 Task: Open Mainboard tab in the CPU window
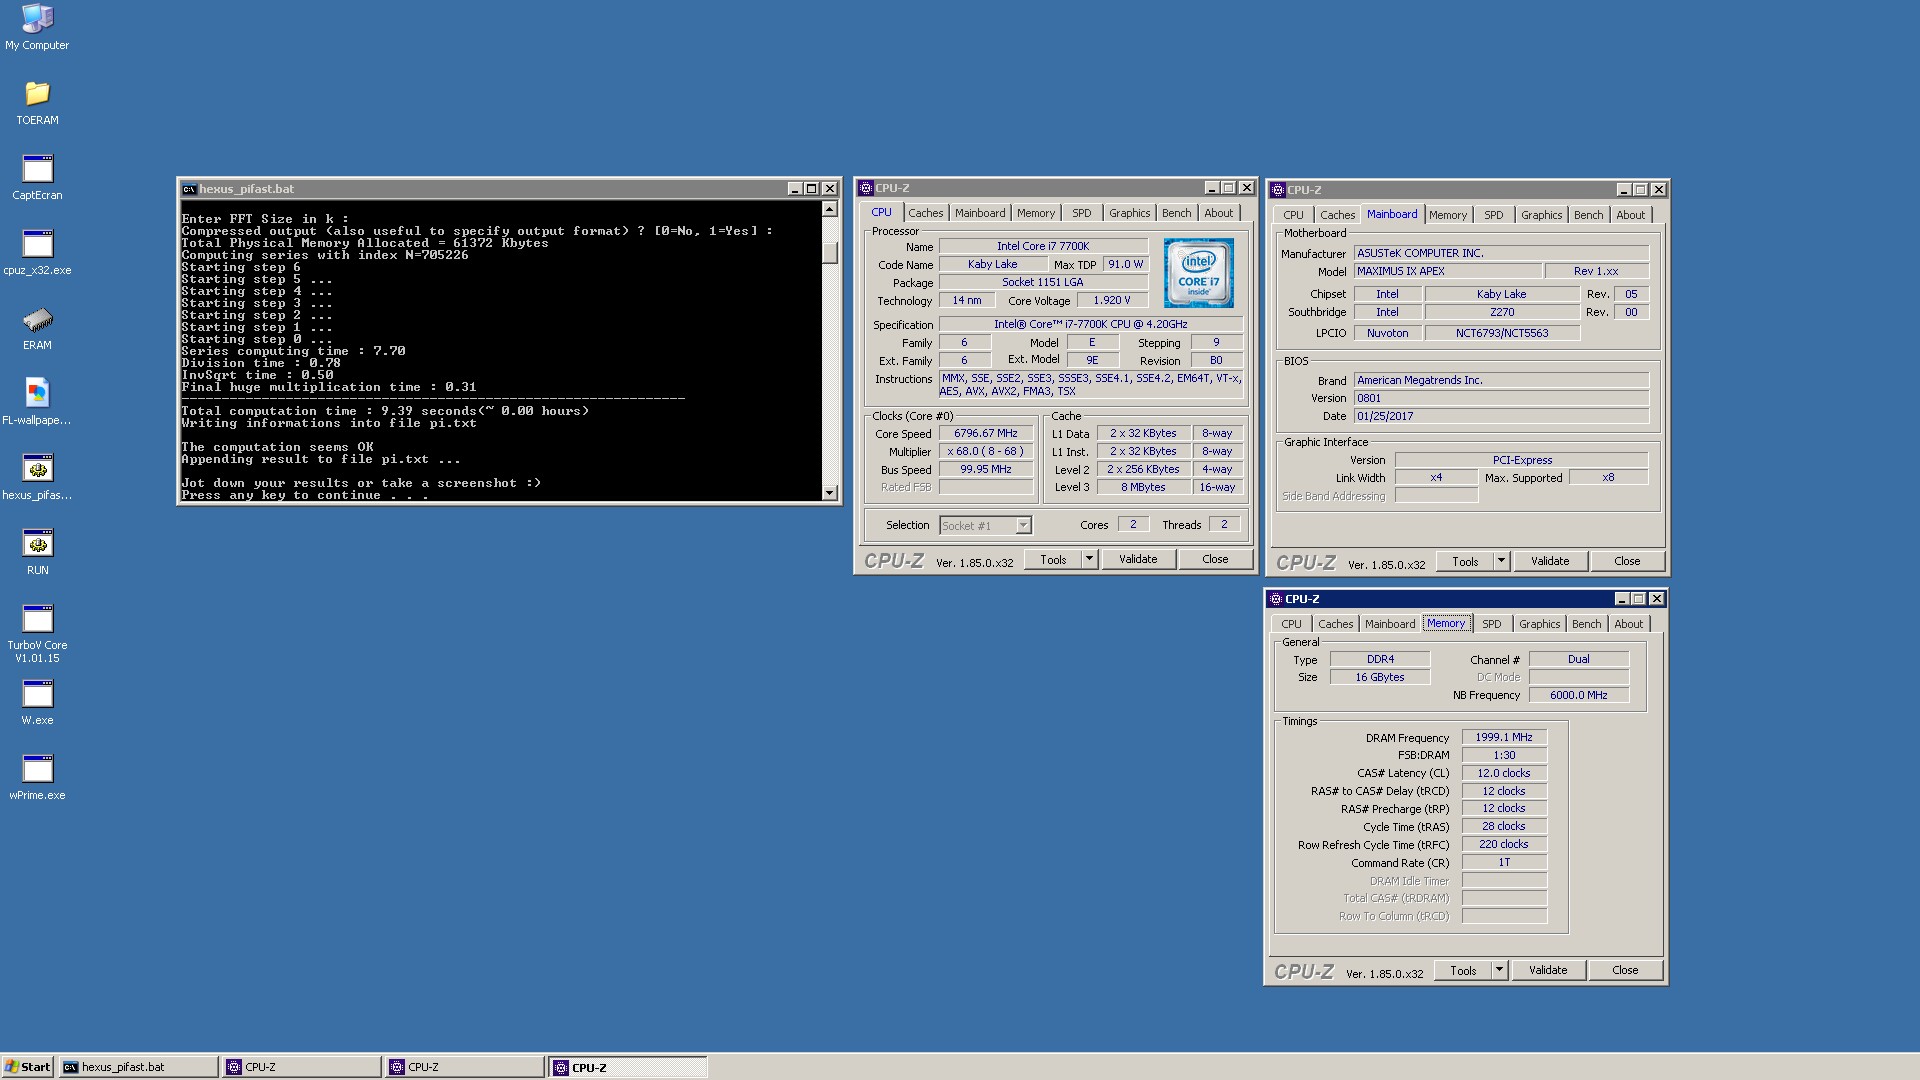point(979,213)
